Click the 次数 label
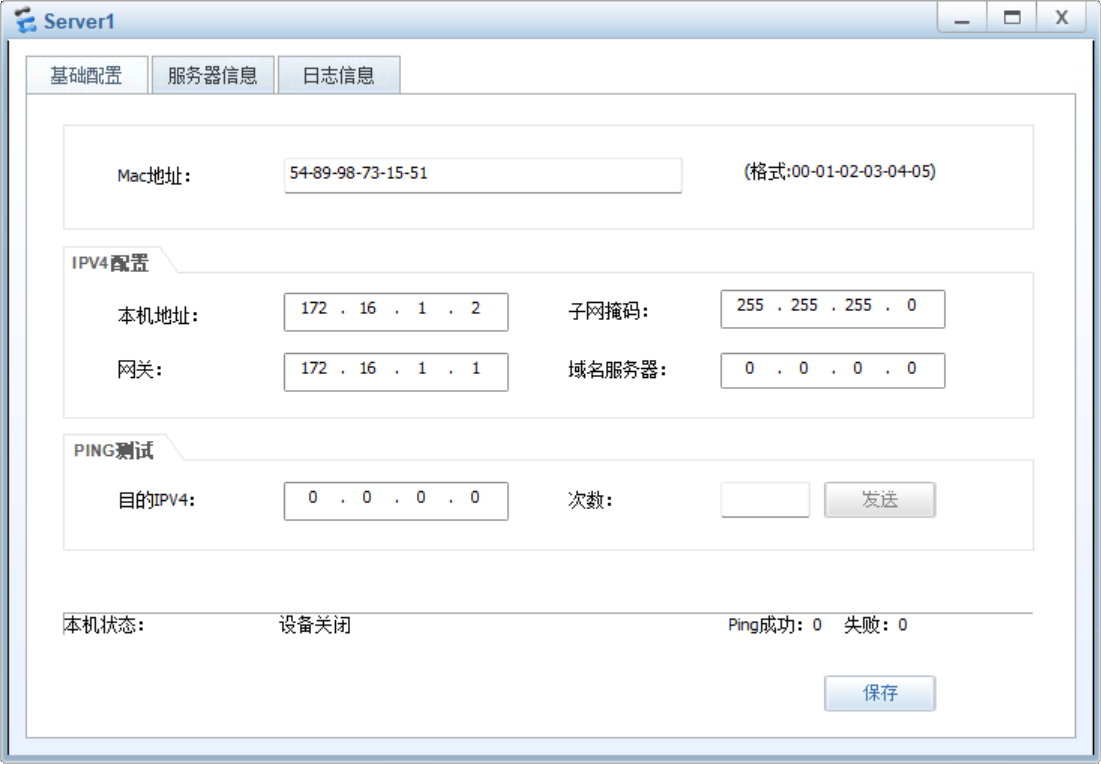Viewport: 1101px width, 764px height. point(590,500)
